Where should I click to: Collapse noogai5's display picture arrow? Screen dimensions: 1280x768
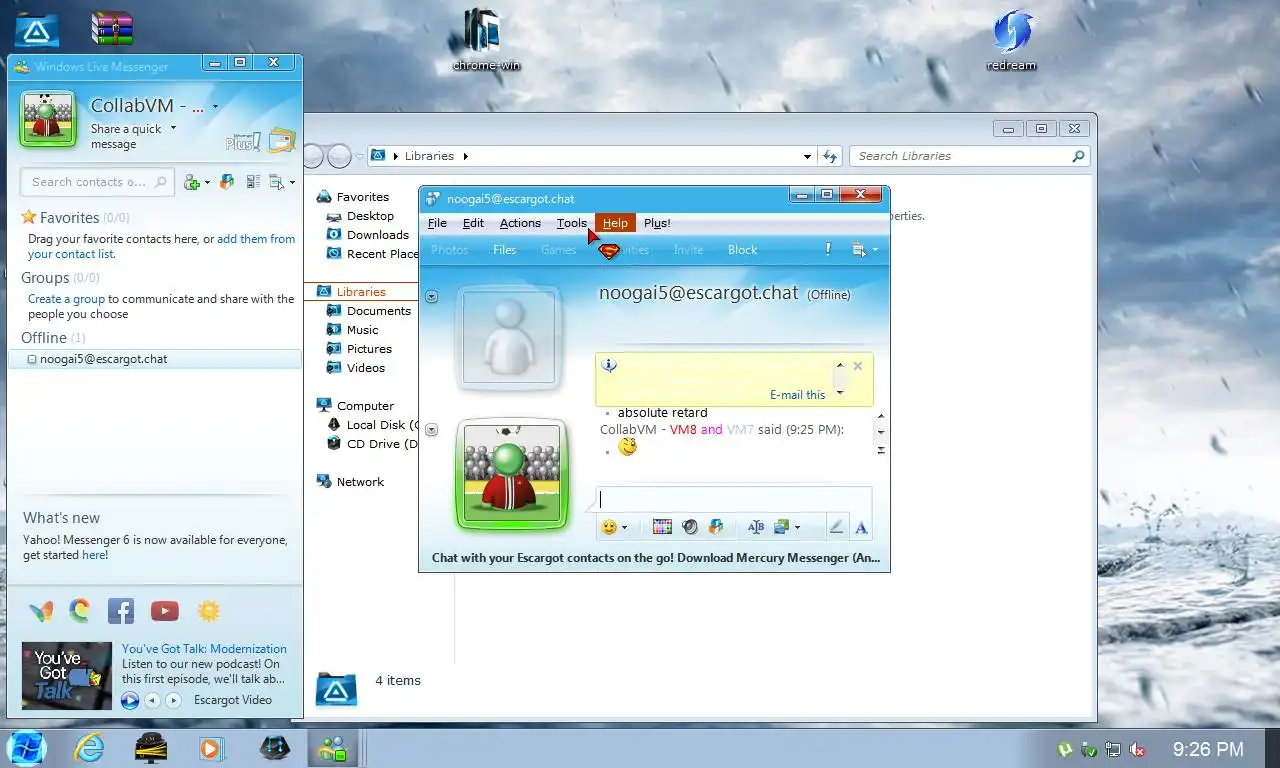coord(431,296)
